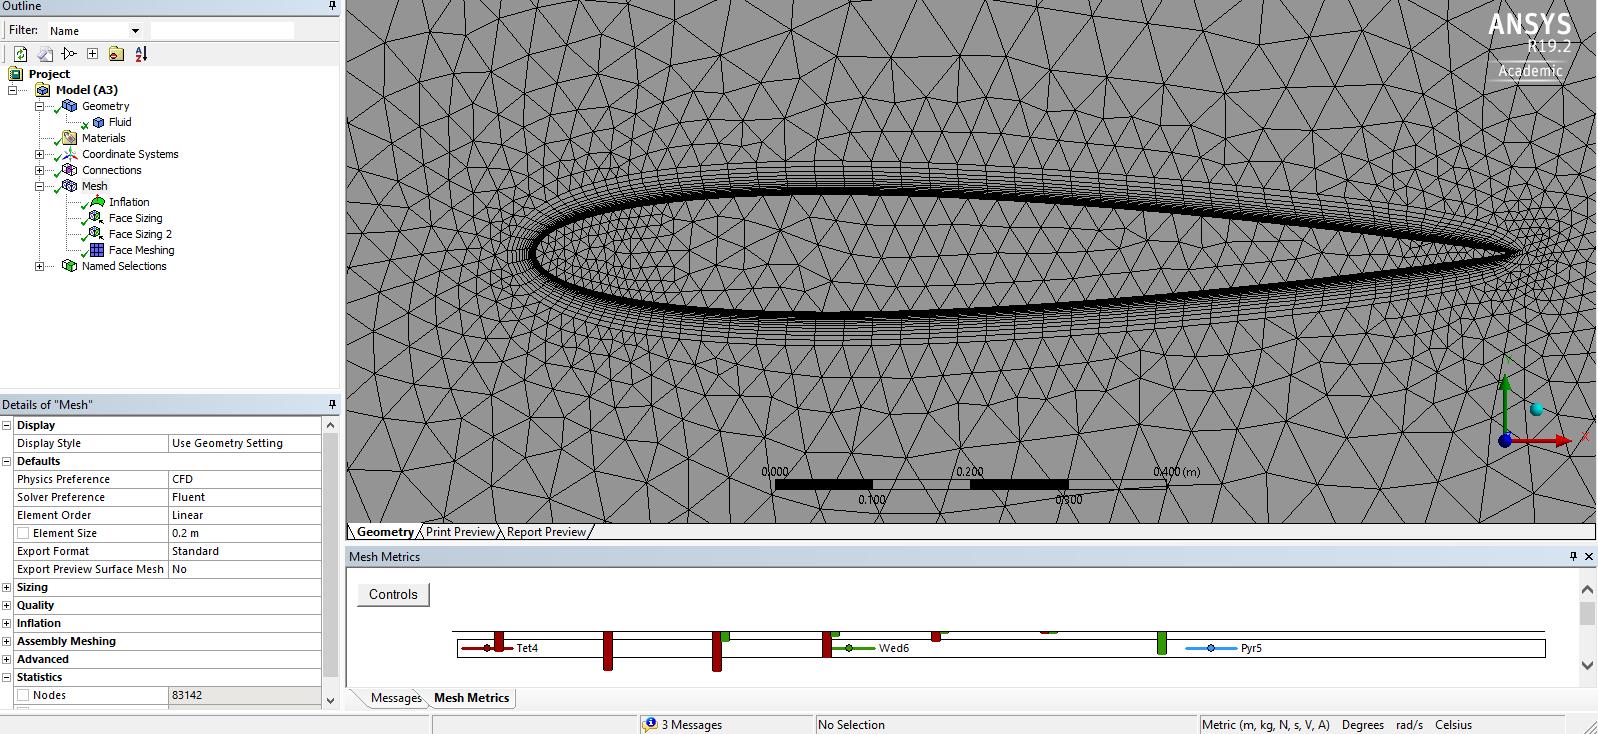The height and width of the screenshot is (734, 1598).
Task: Expand the Sizing details section
Action: pyautogui.click(x=7, y=587)
